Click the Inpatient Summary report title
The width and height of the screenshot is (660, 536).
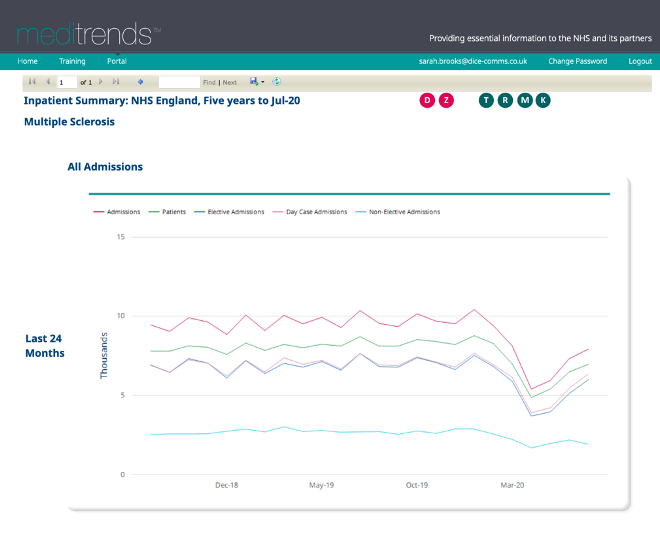coord(162,101)
